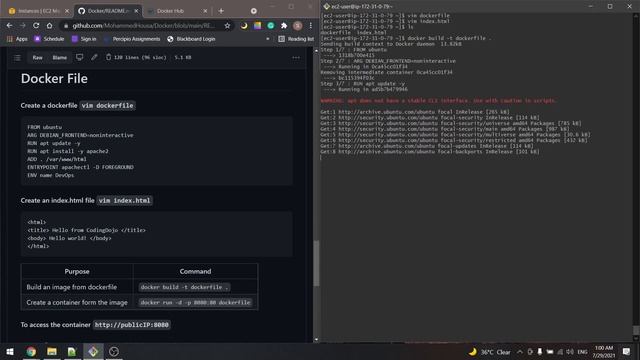
Task: Open the weather widget showing 36°C Clear
Action: point(490,352)
